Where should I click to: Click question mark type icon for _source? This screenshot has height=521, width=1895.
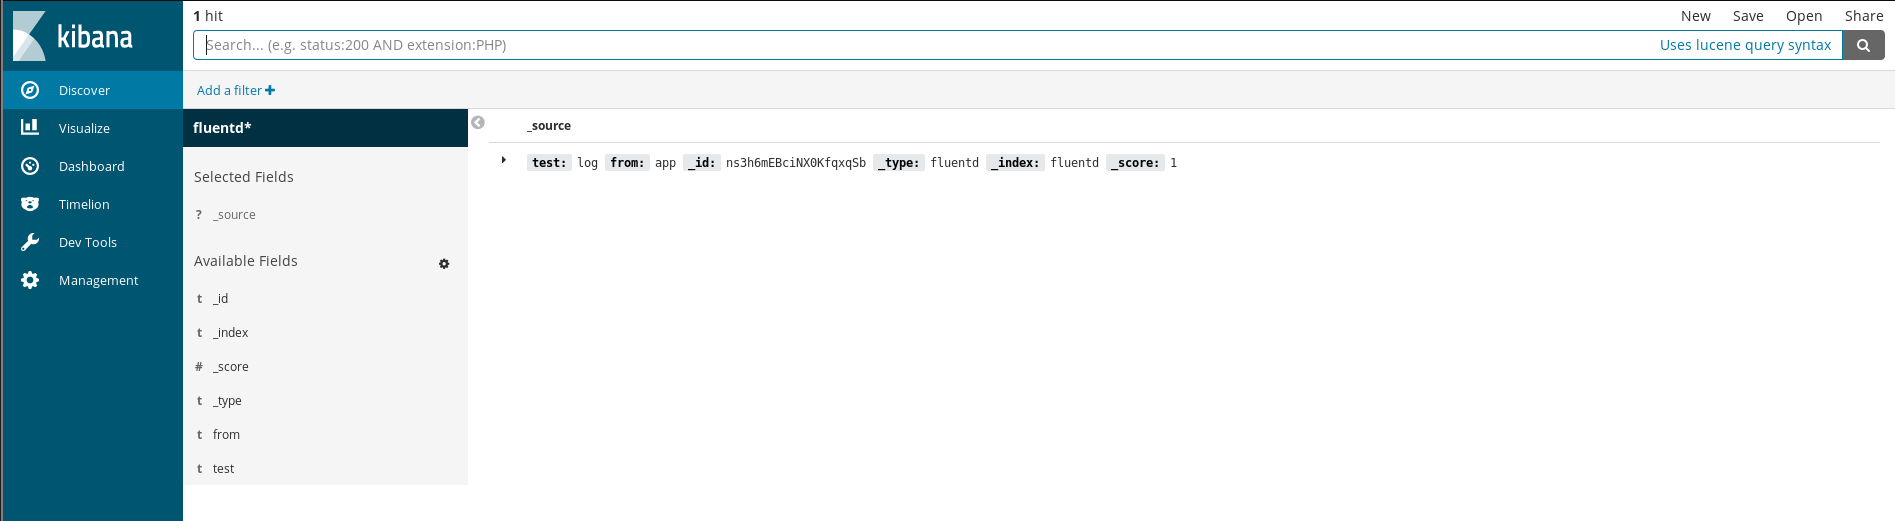(x=199, y=215)
